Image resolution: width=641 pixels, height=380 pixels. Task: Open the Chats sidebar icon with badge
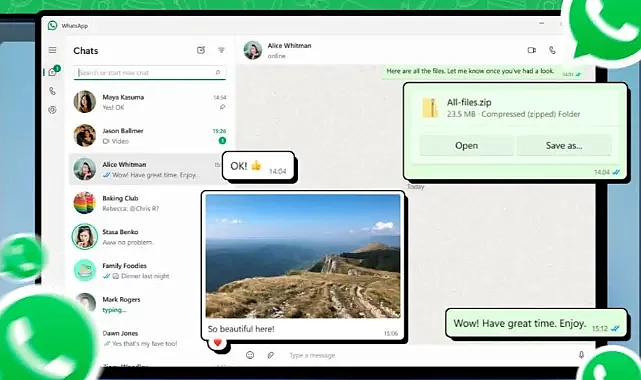[x=53, y=72]
